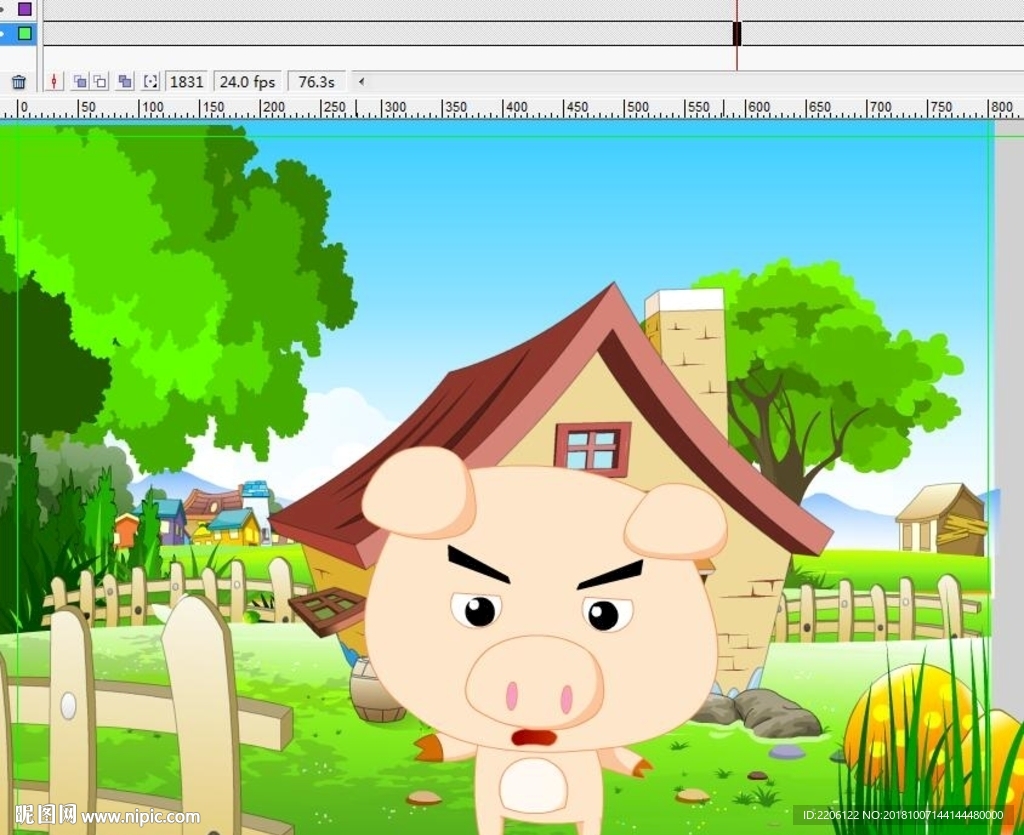Image resolution: width=1024 pixels, height=835 pixels.
Task: Click the 76.3s elapsed time value
Action: (317, 82)
